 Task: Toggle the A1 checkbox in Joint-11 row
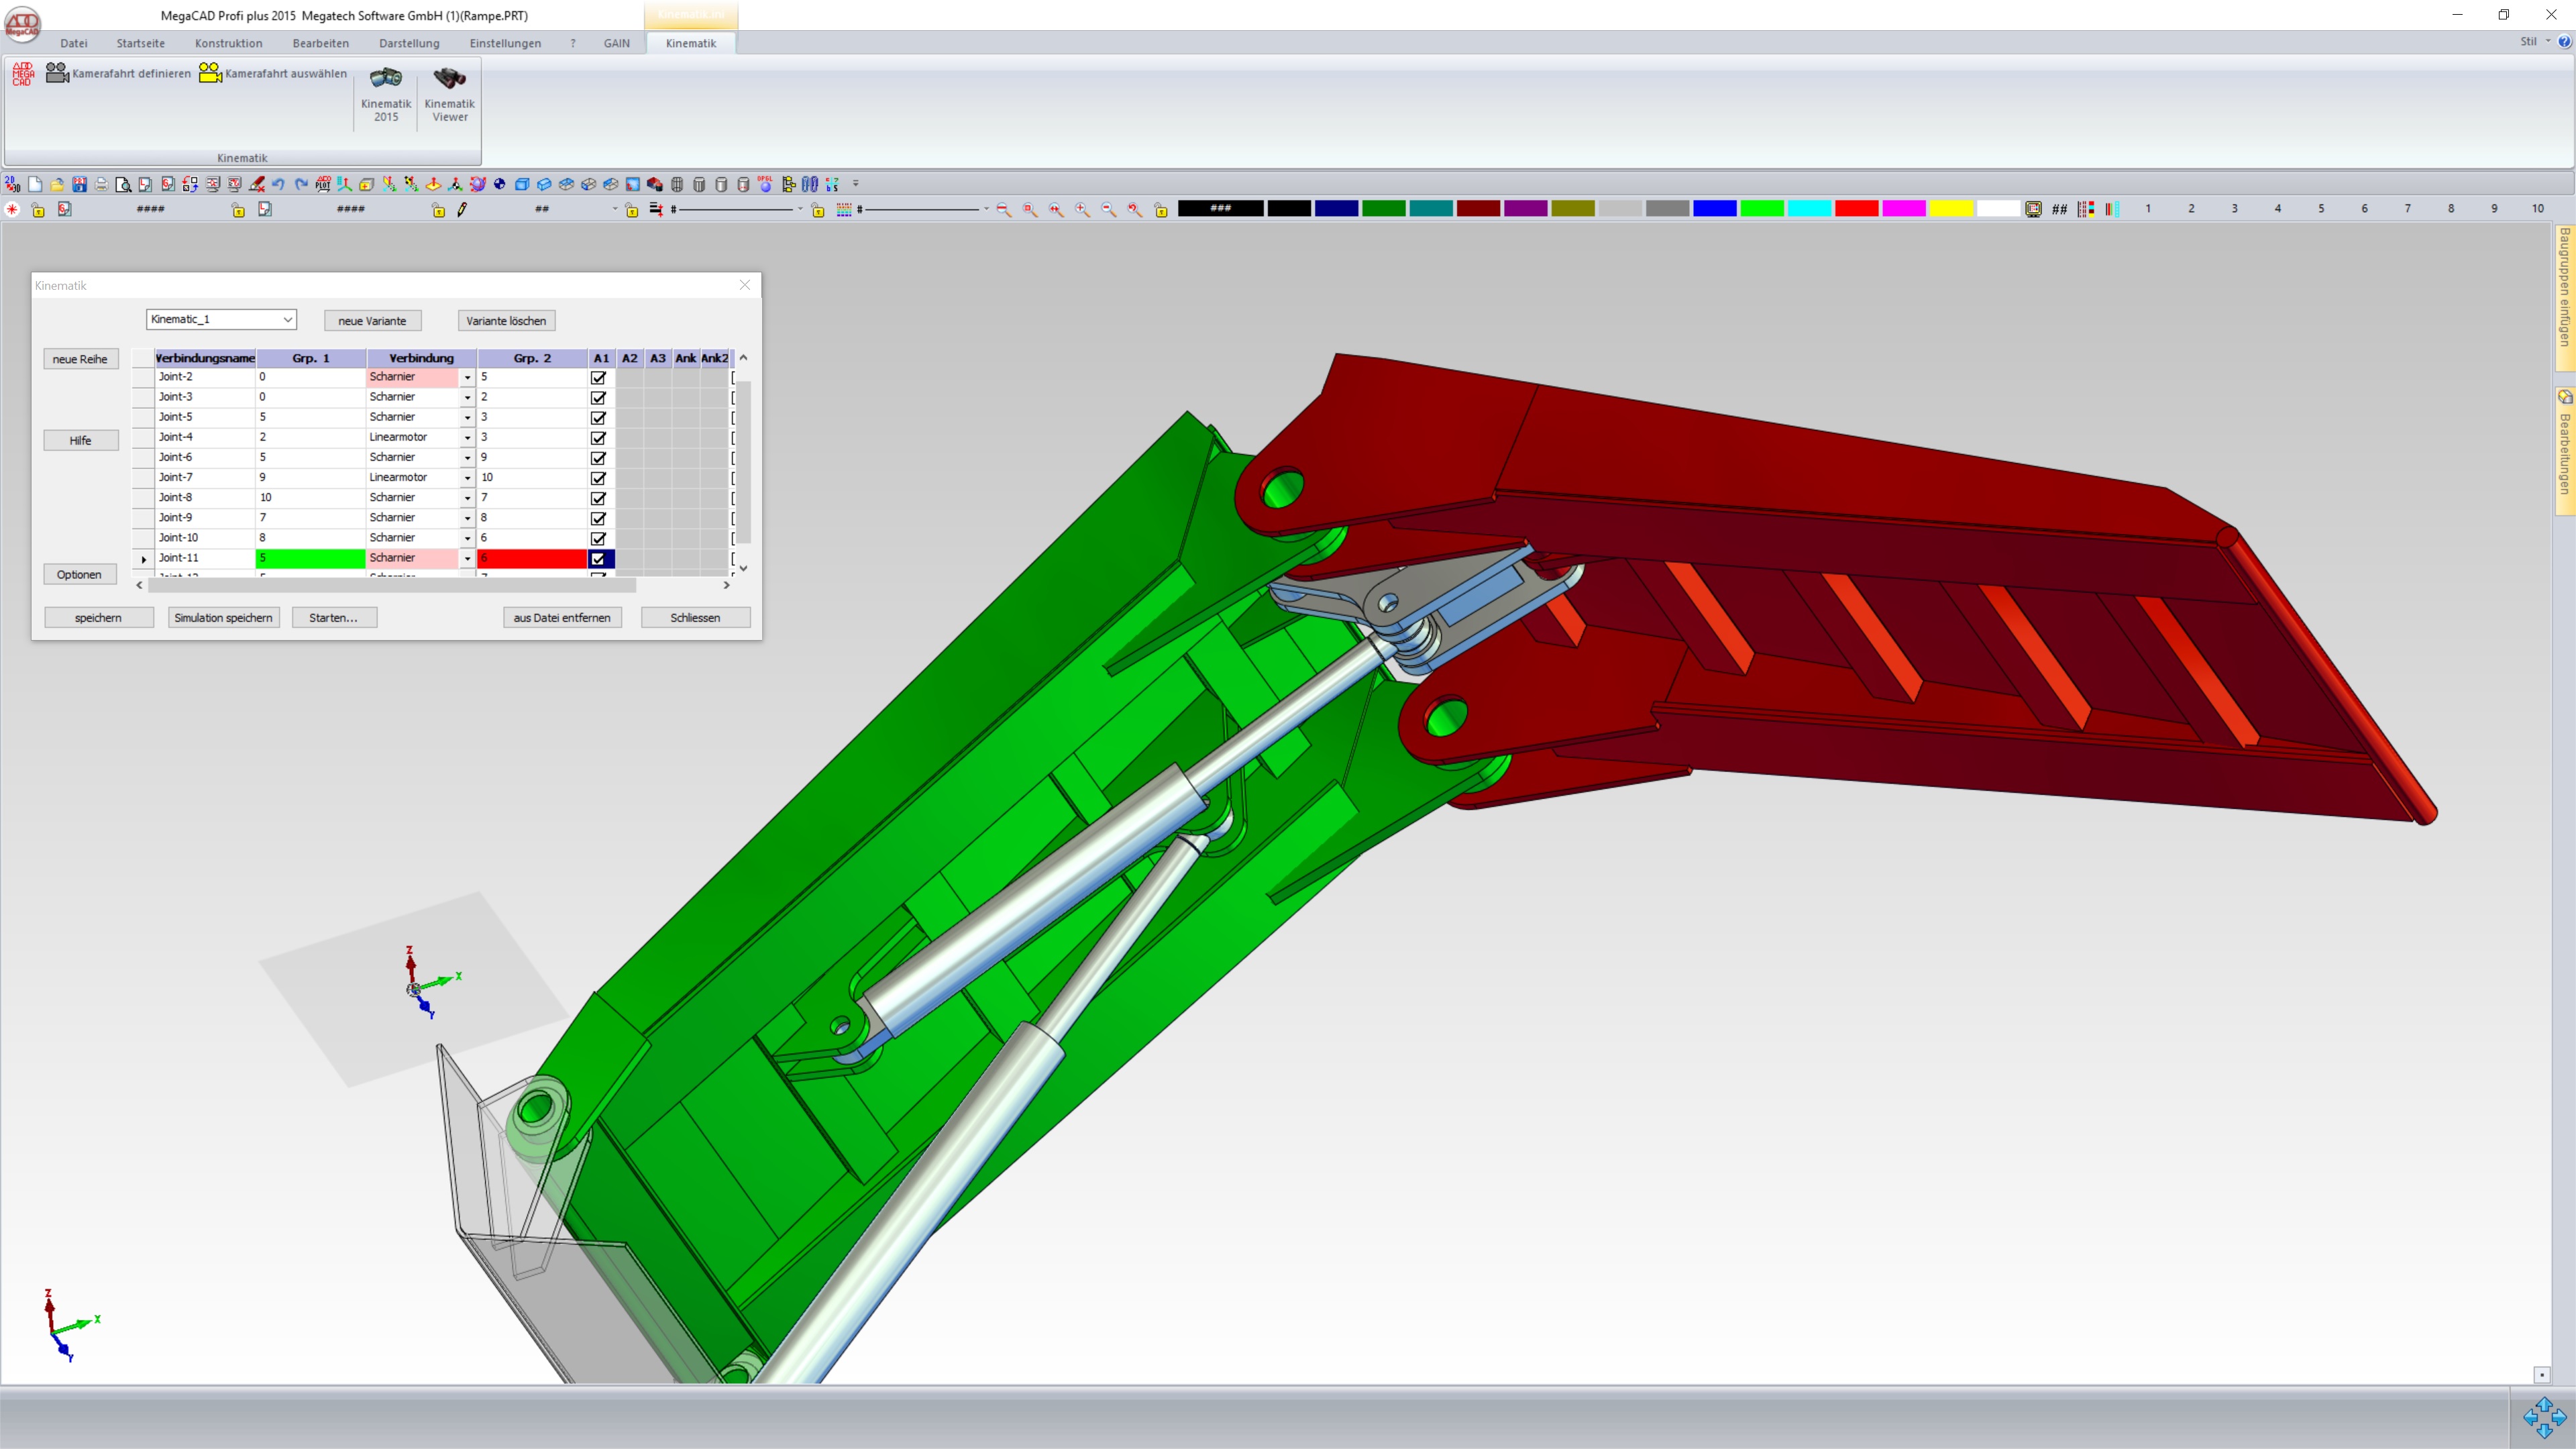(x=598, y=558)
